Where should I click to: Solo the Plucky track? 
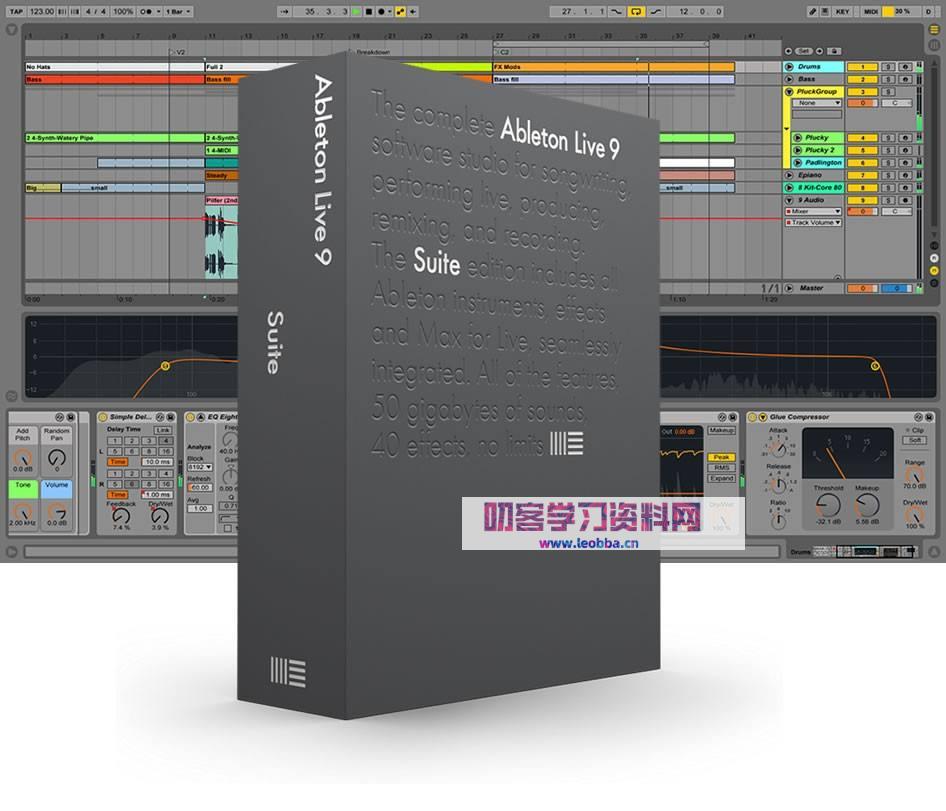(x=888, y=138)
